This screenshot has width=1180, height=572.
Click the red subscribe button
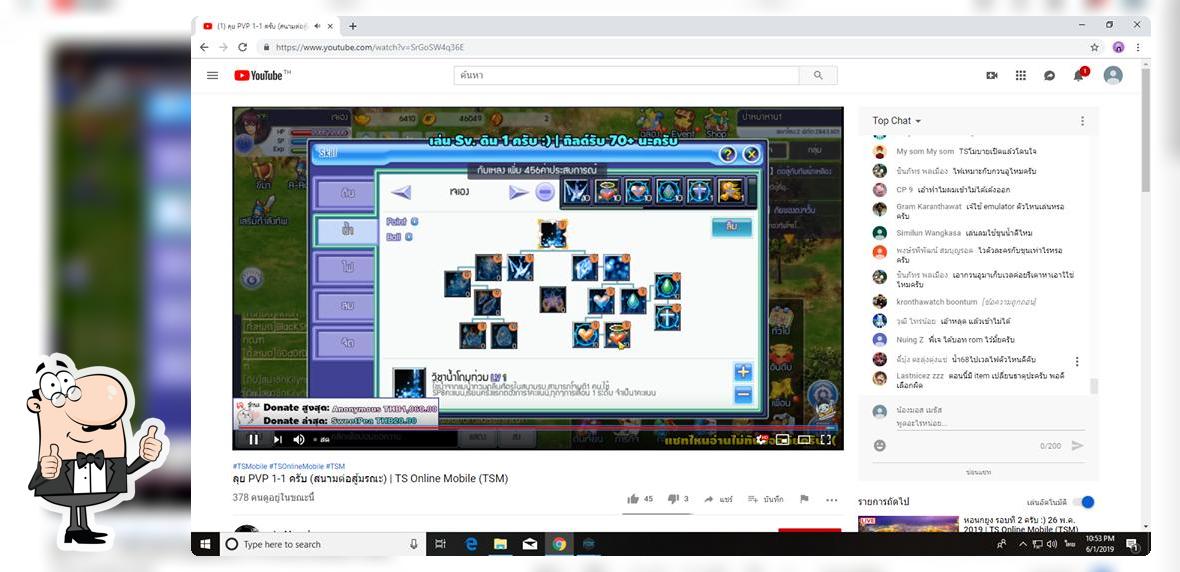coord(809,530)
